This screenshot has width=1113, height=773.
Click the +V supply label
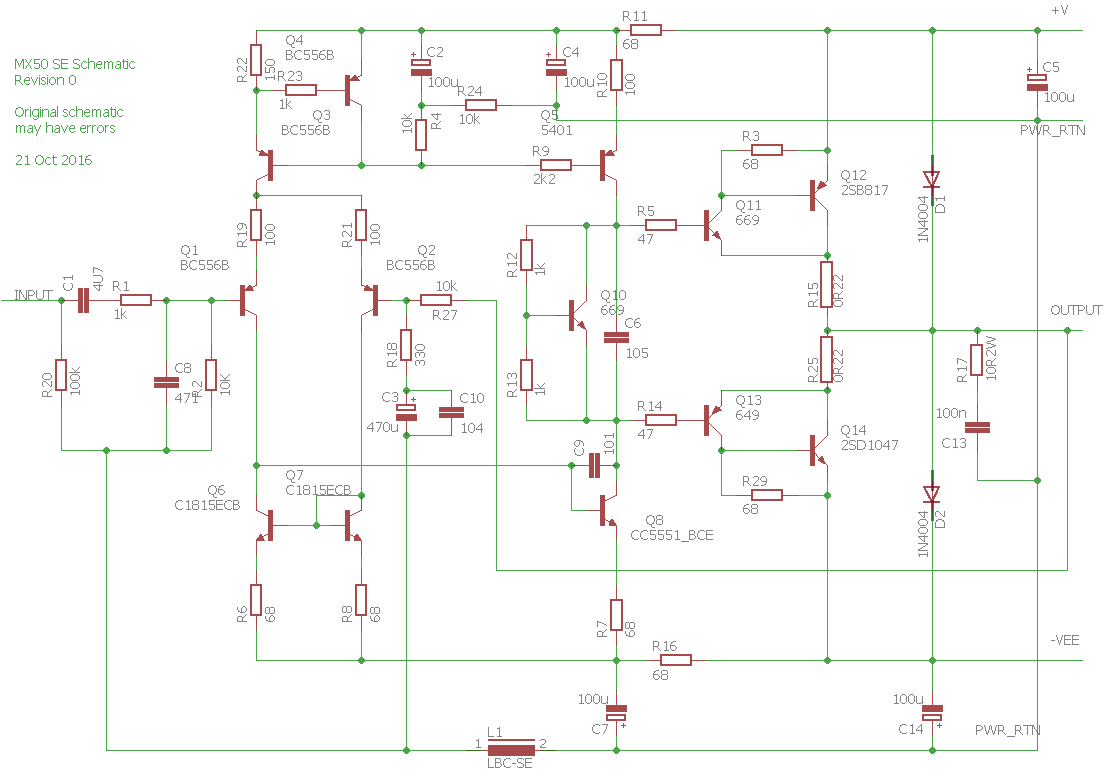pos(1060,11)
